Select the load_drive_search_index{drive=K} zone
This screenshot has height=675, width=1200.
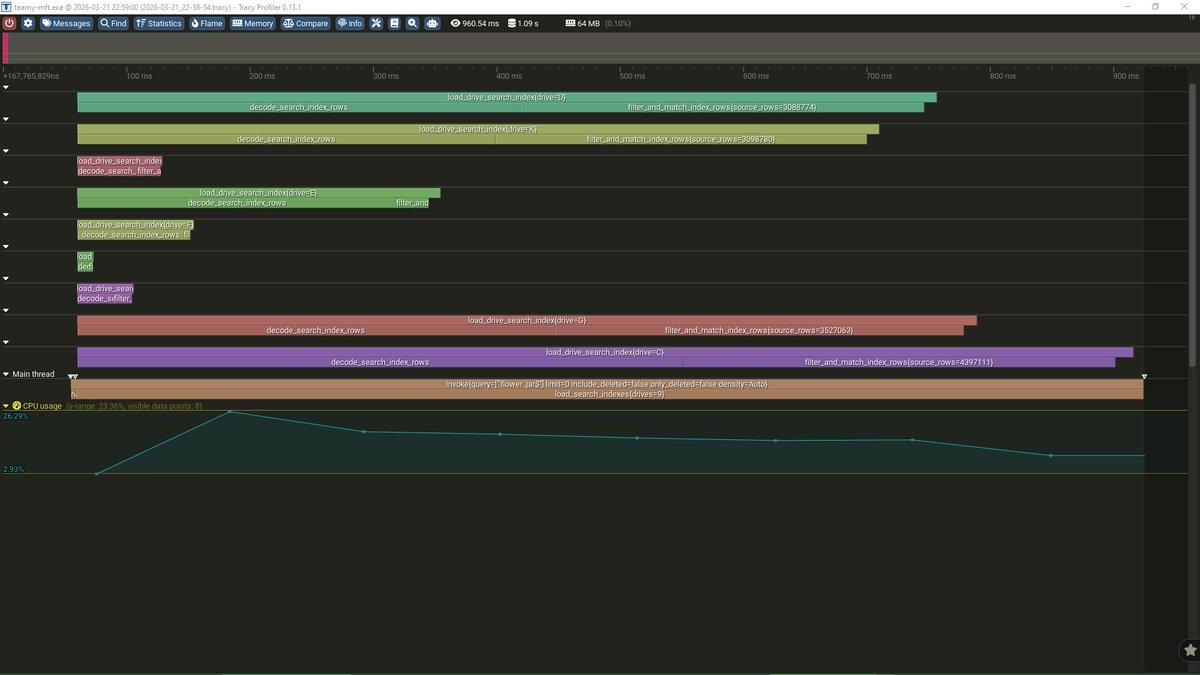(x=478, y=129)
